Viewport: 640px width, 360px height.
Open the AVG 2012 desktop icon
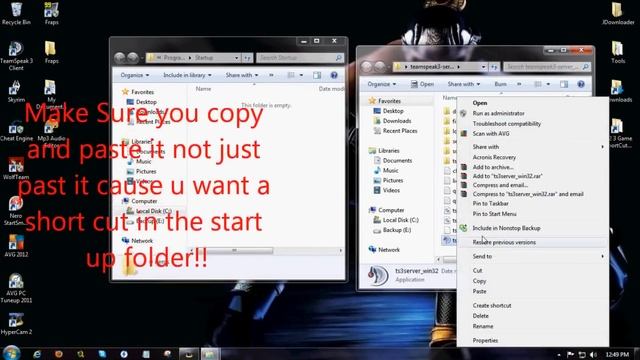click(x=16, y=246)
